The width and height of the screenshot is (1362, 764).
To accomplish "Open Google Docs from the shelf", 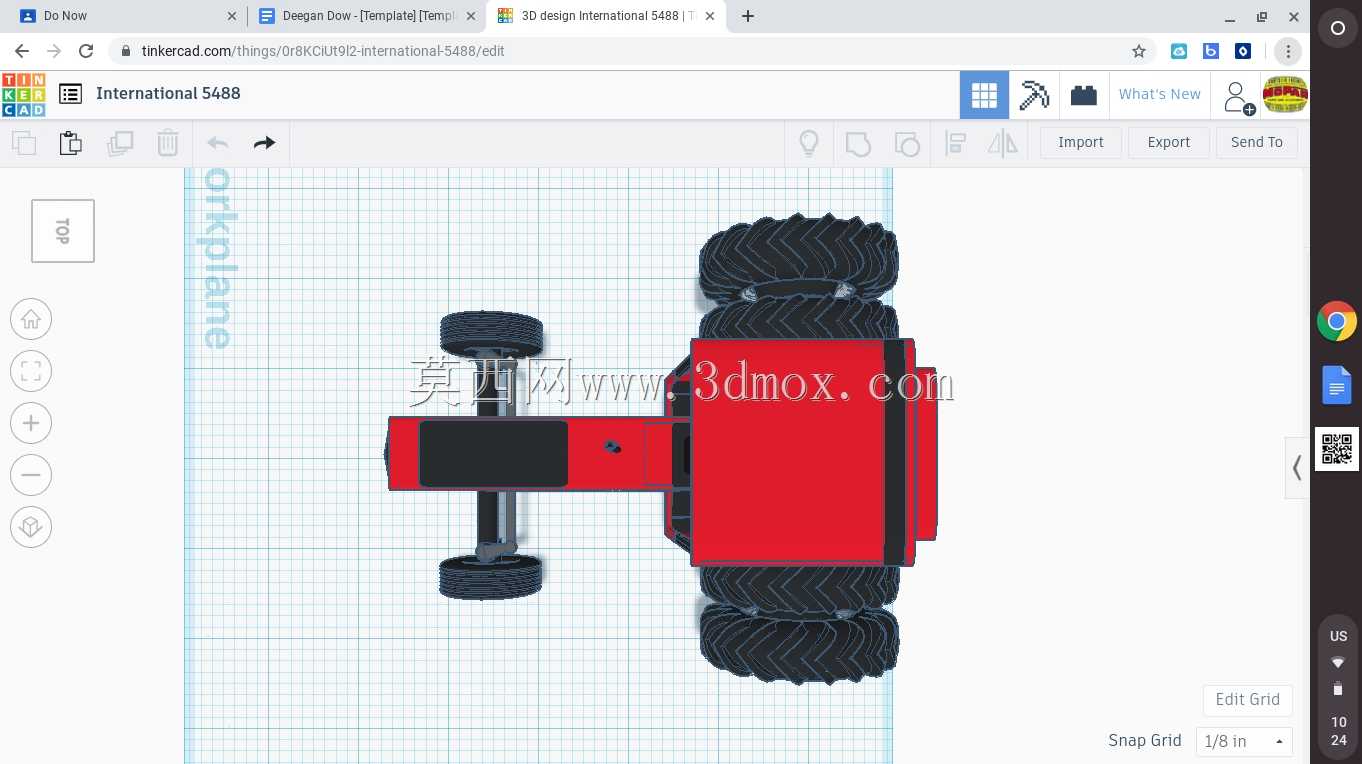I will click(1337, 385).
